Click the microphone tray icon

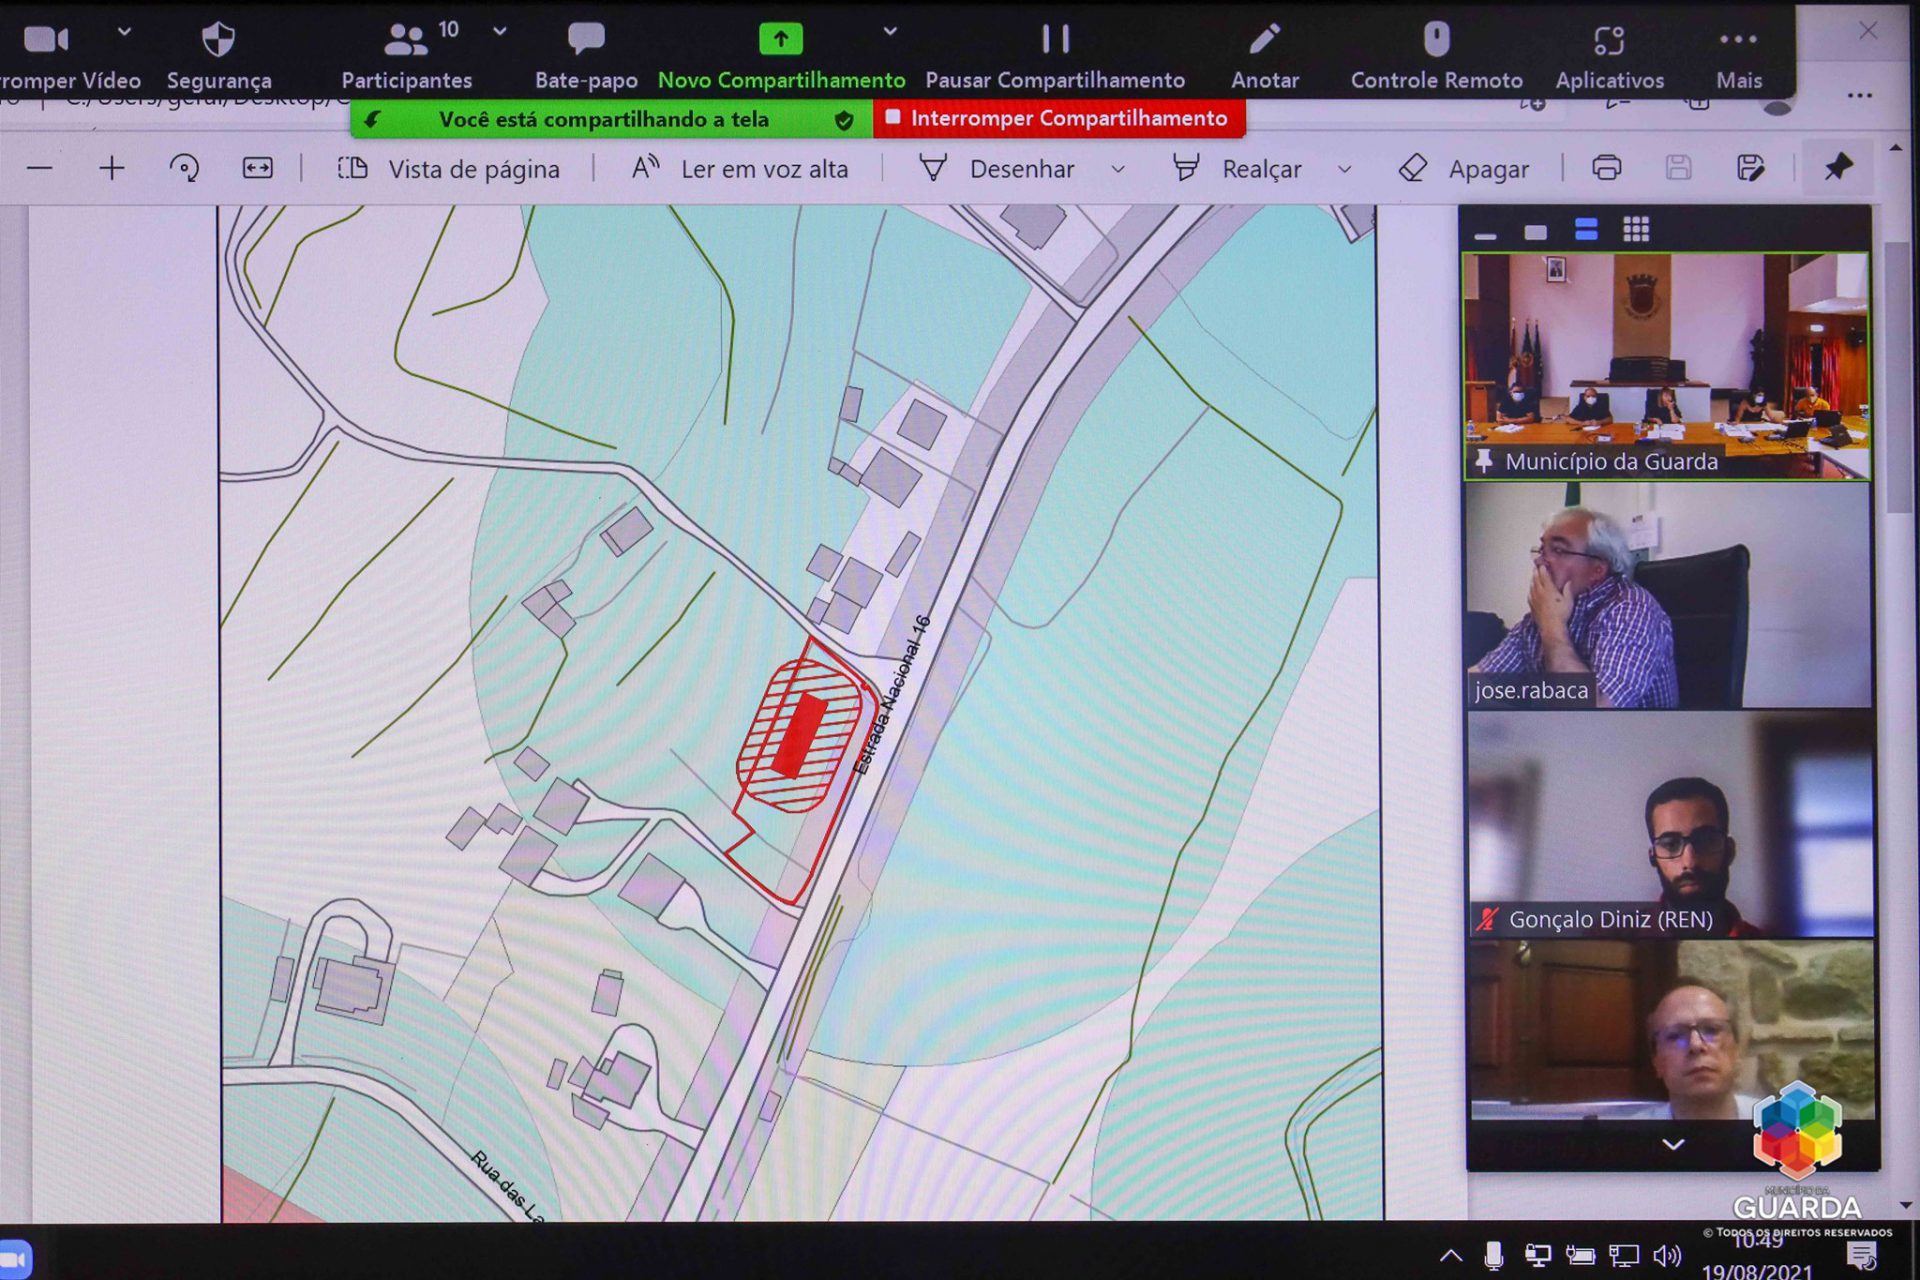1493,1256
